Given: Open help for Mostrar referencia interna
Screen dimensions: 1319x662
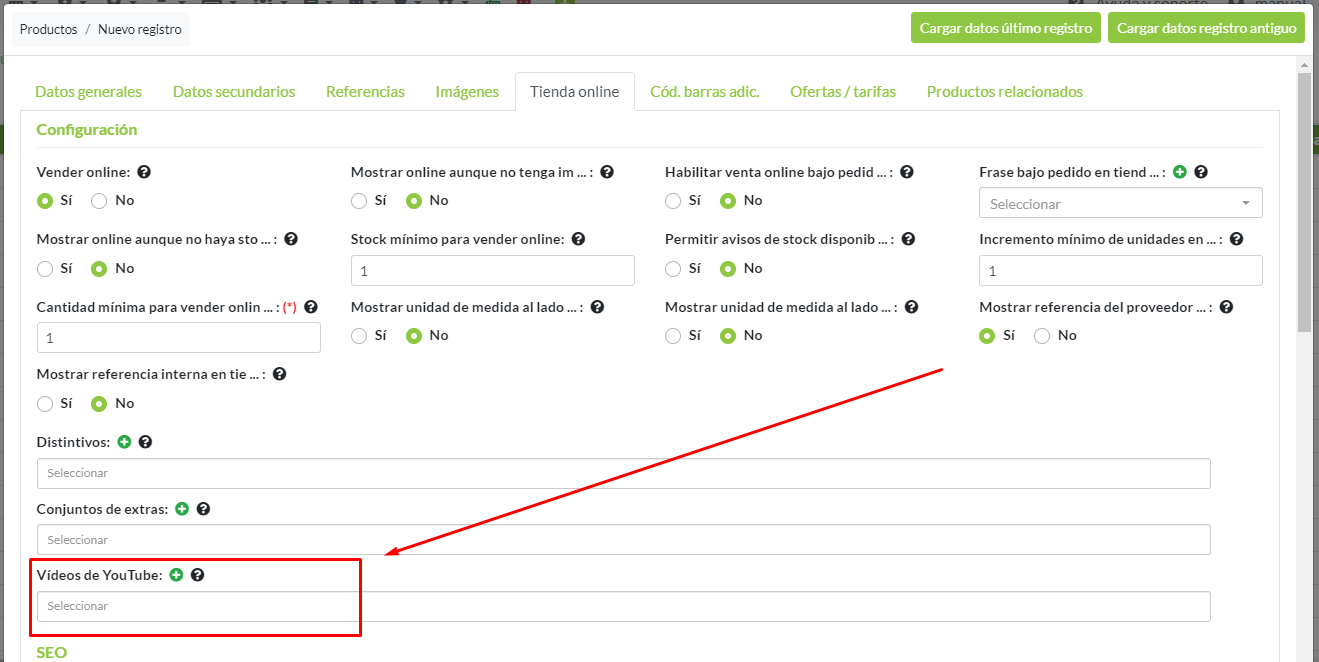Looking at the screenshot, I should coord(279,373).
